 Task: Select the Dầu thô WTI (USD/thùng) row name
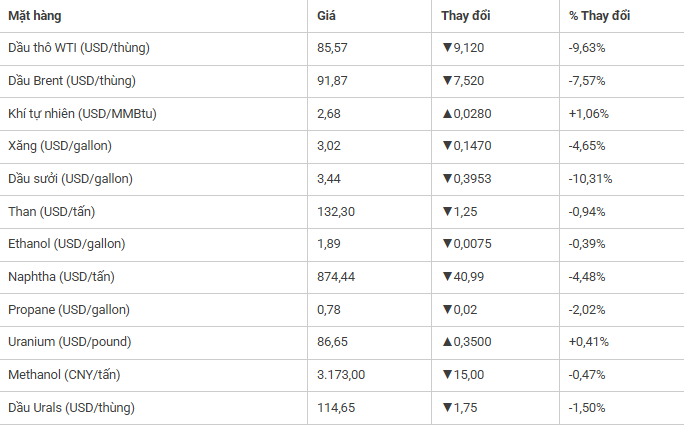point(79,48)
